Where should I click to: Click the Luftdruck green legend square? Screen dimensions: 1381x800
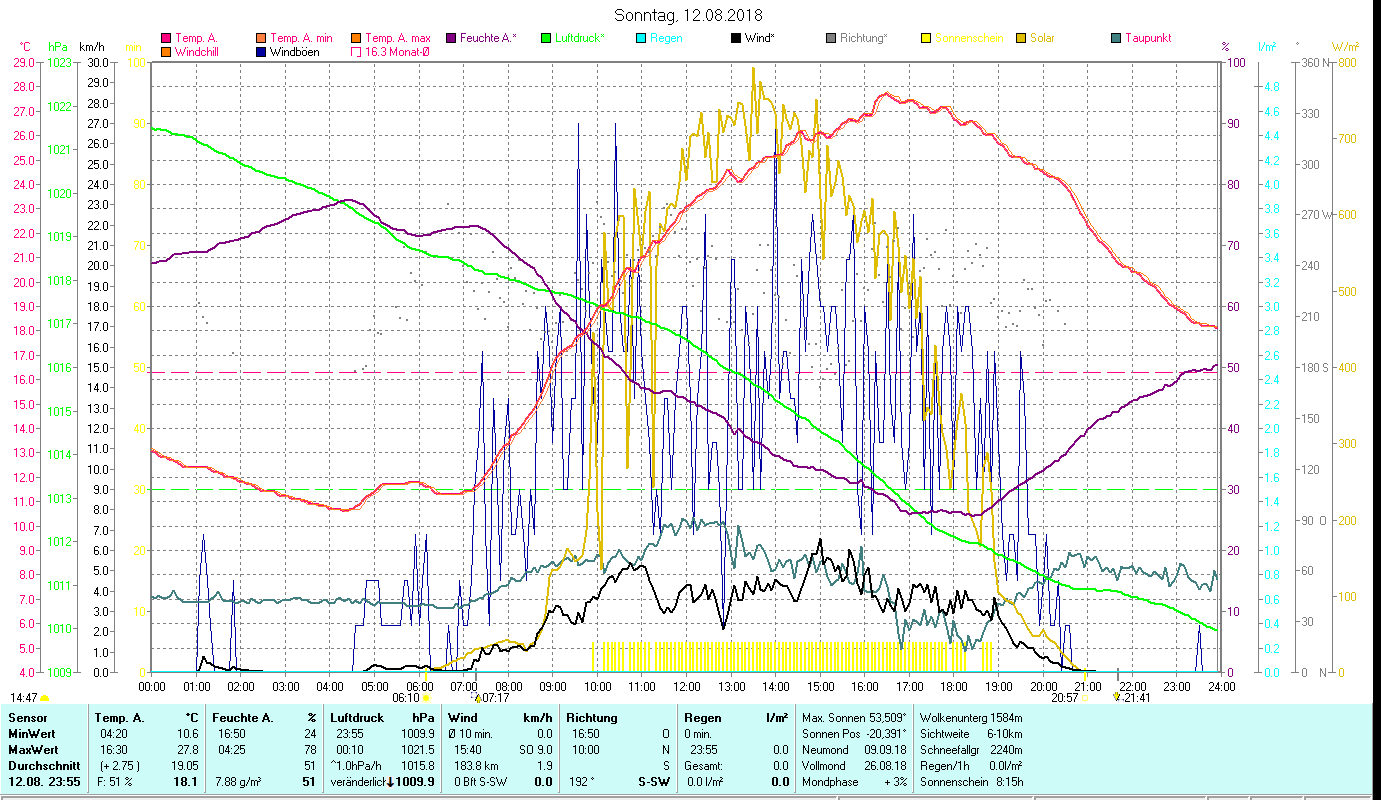click(546, 38)
